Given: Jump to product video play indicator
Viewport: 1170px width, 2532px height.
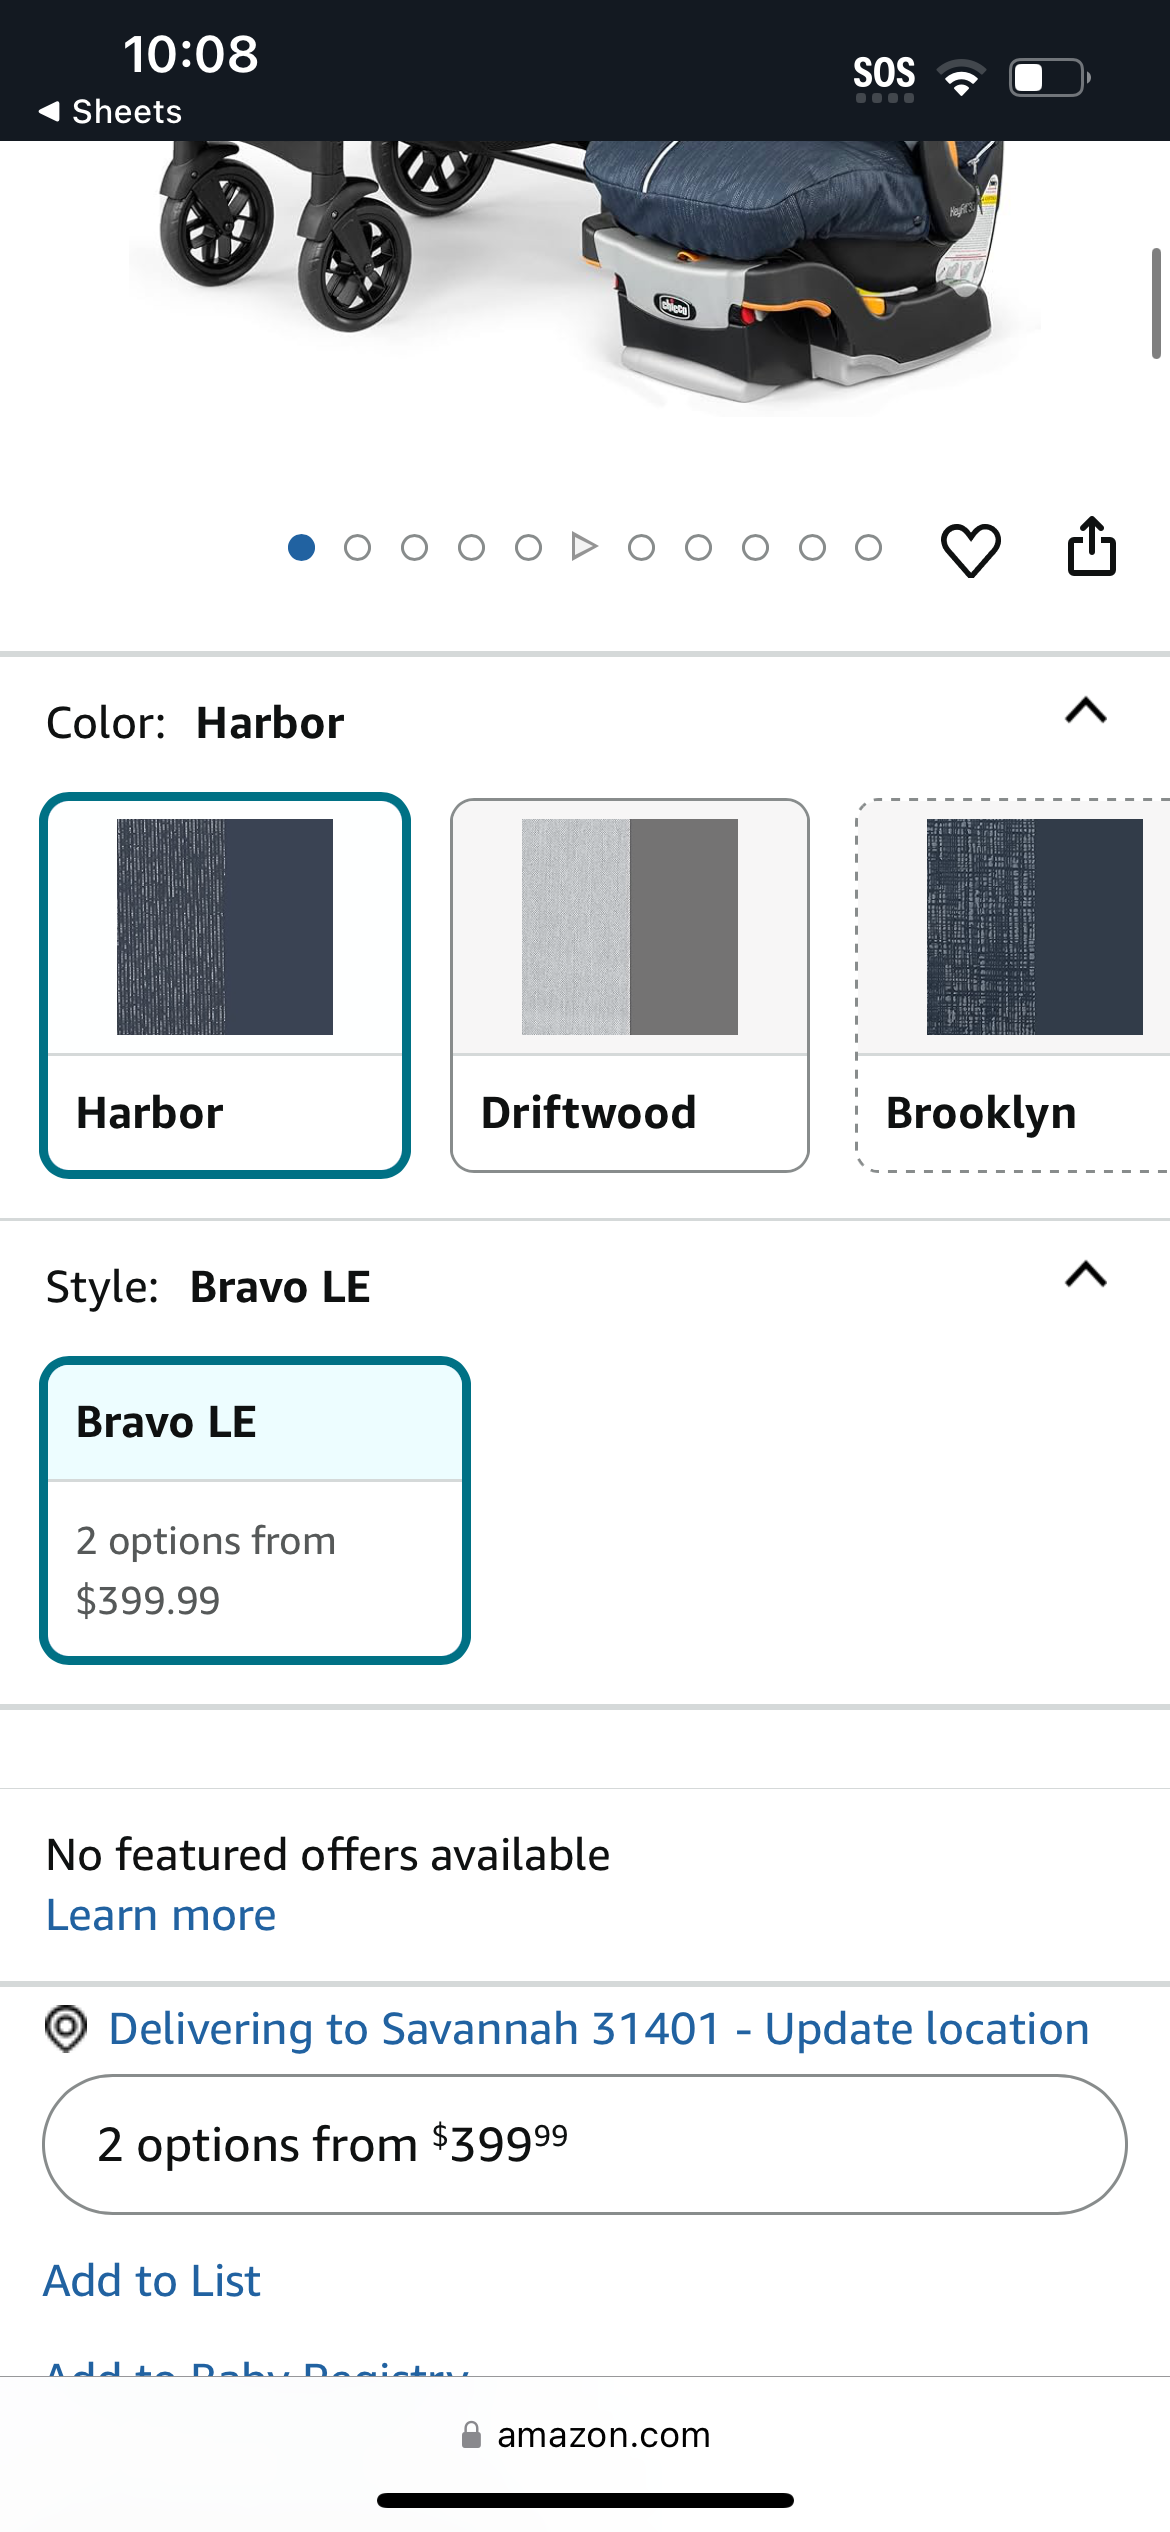Looking at the screenshot, I should pos(584,547).
